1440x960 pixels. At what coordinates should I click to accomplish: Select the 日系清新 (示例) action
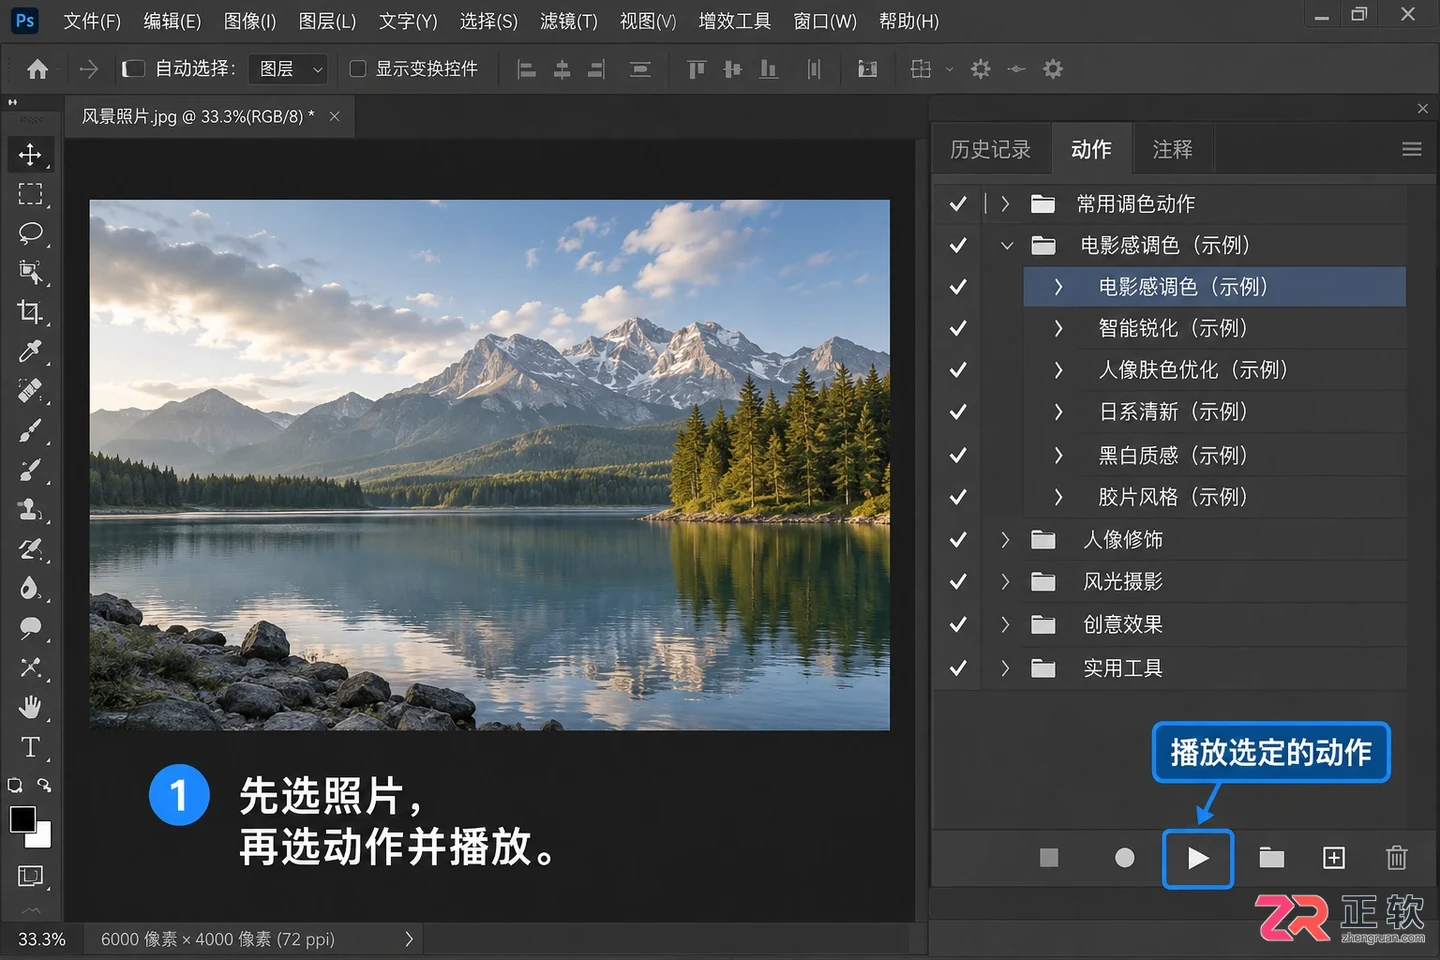(x=1215, y=412)
